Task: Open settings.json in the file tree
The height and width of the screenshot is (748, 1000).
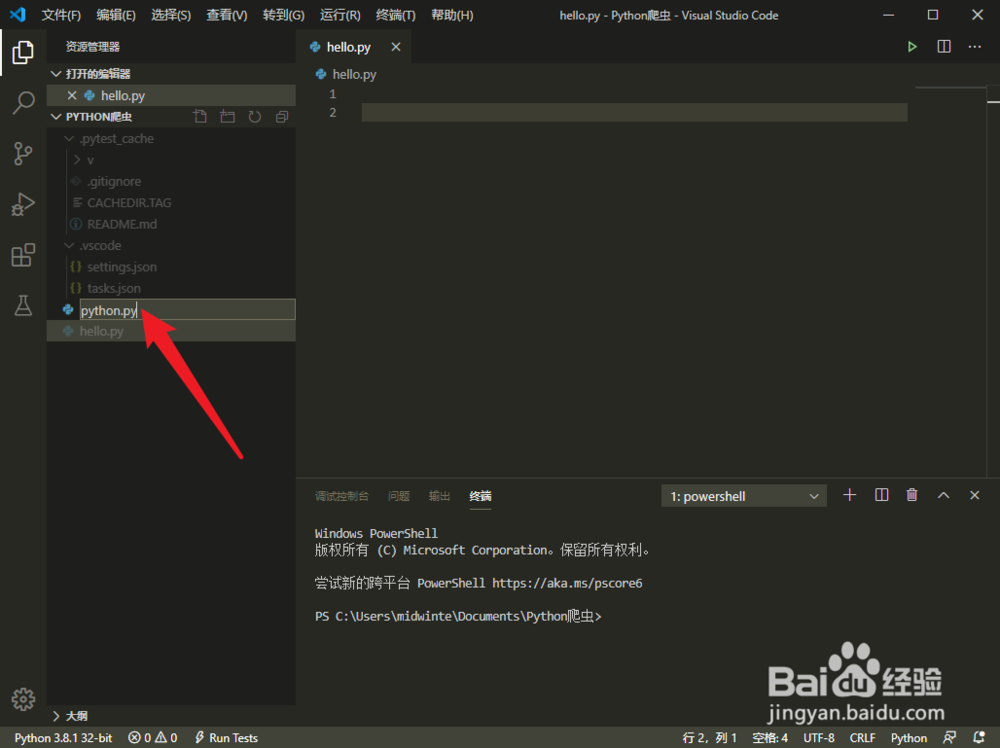Action: tap(122, 267)
